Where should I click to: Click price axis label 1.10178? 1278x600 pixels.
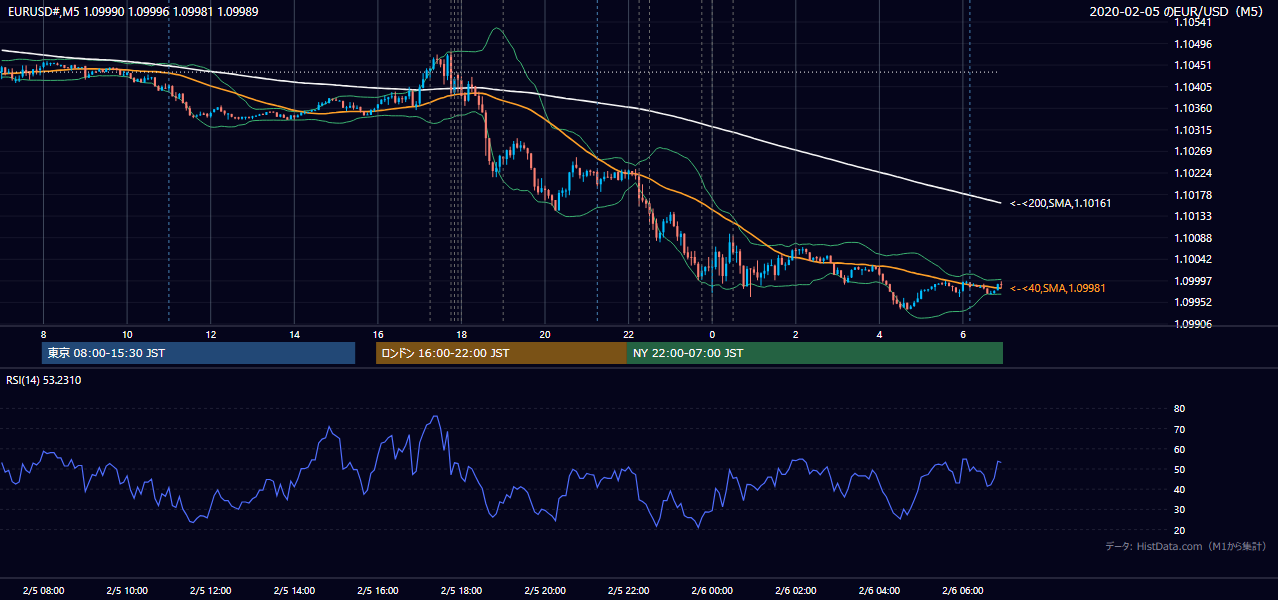tap(1192, 195)
